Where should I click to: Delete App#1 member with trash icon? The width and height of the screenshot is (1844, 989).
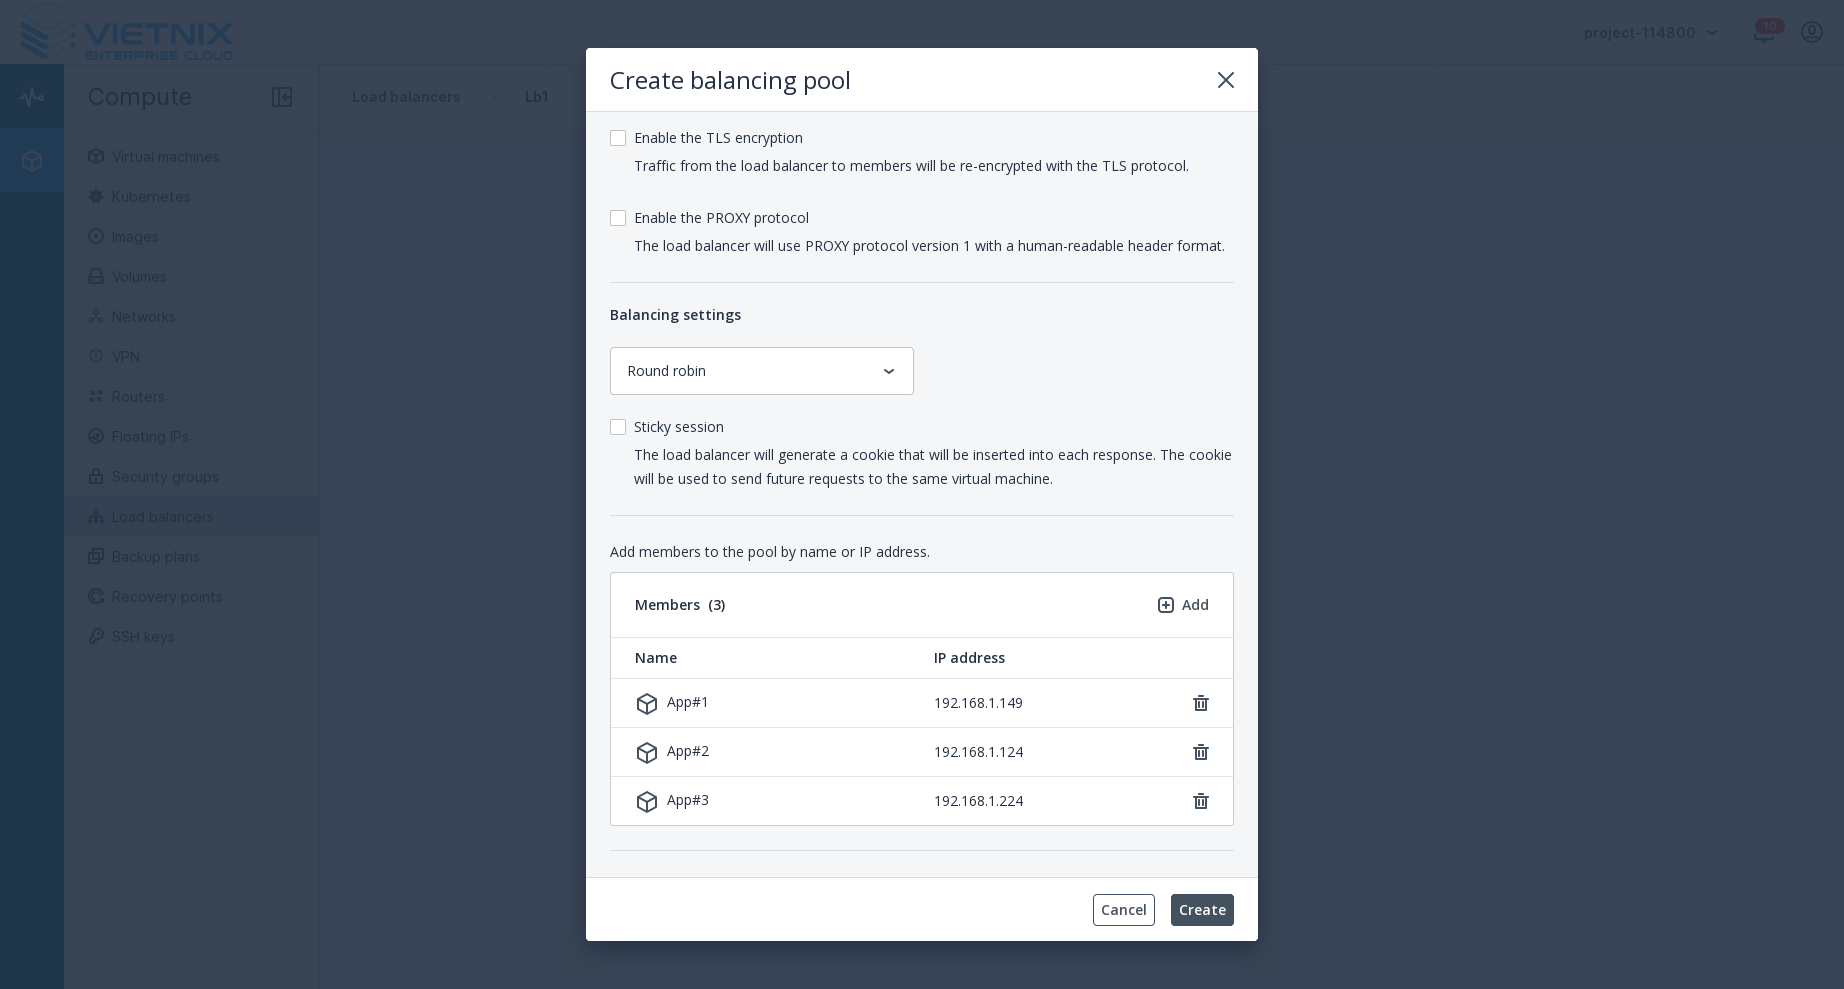1201,703
